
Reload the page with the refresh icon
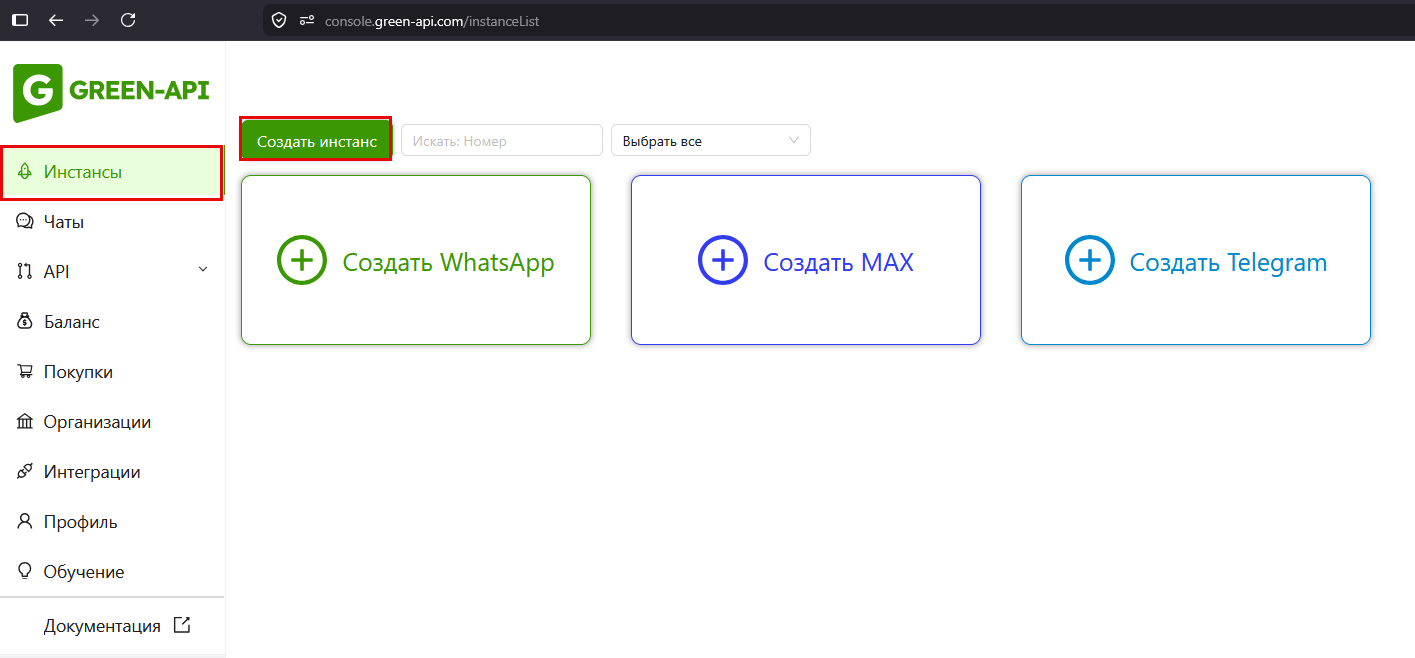coord(128,20)
